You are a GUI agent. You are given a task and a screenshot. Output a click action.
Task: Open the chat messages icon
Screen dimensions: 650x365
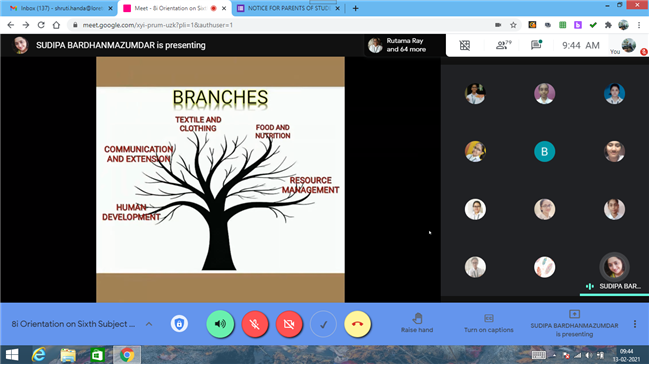point(536,45)
